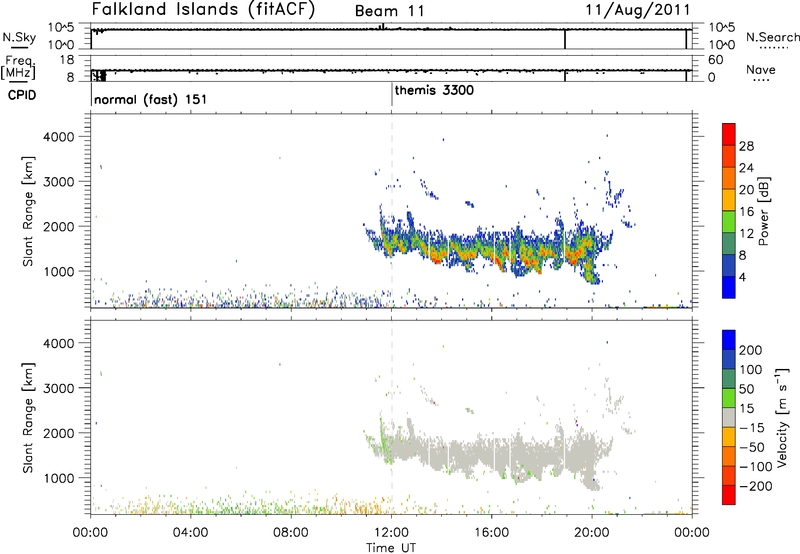Click the 'Power [dB]' color bar label
The image size is (800, 554).
point(763,211)
